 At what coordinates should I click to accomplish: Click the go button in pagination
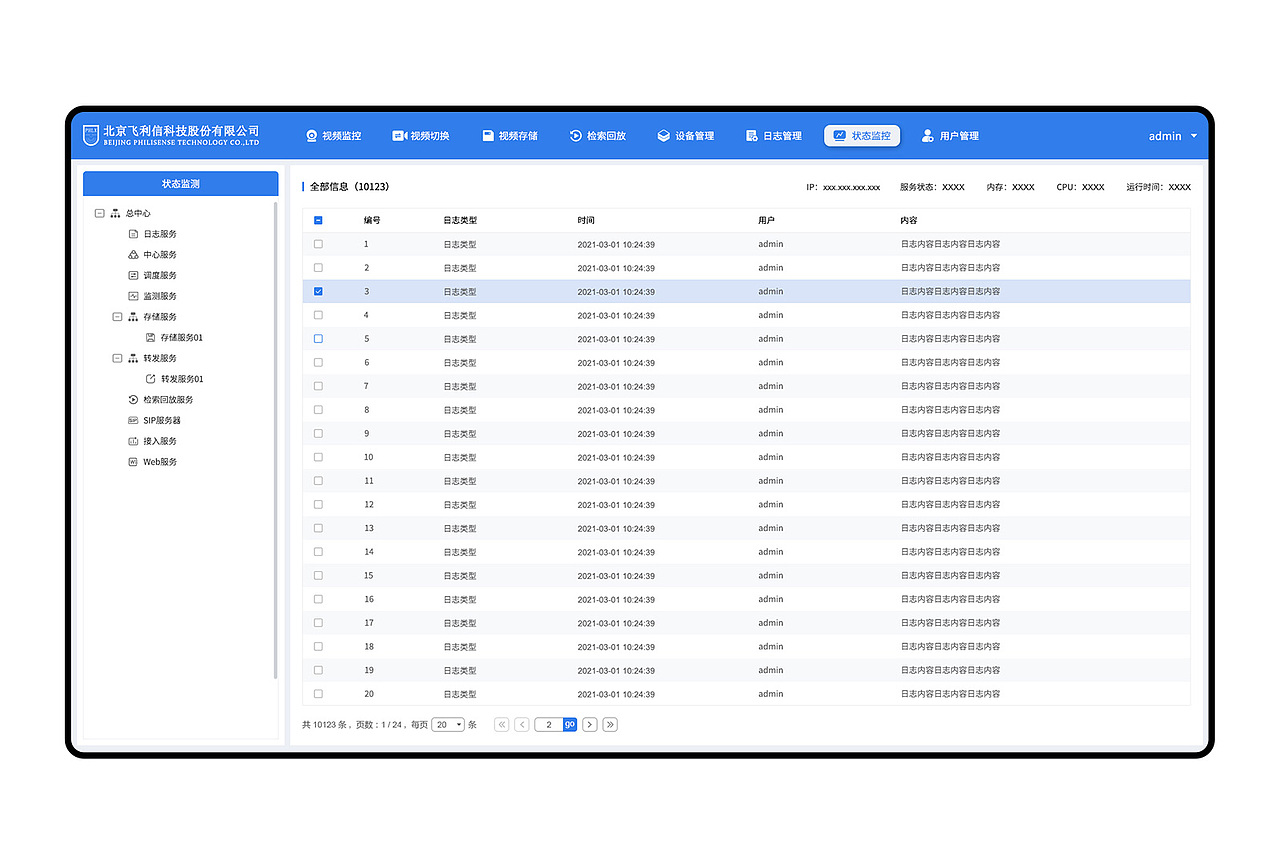[x=570, y=725]
